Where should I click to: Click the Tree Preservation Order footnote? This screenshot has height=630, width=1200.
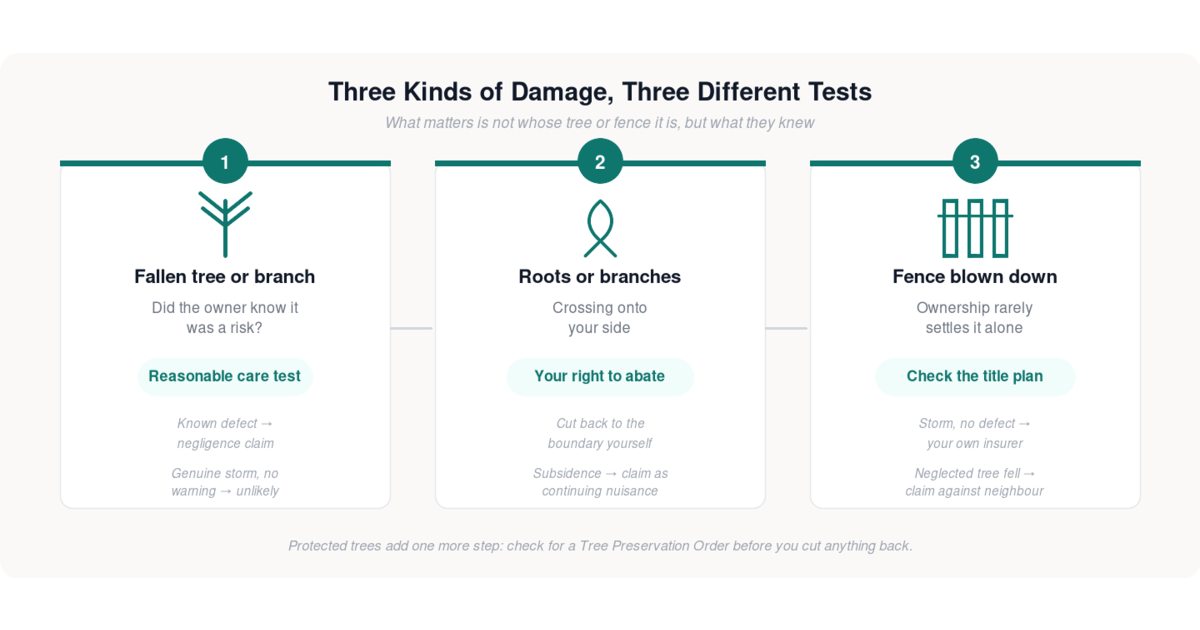tap(600, 546)
